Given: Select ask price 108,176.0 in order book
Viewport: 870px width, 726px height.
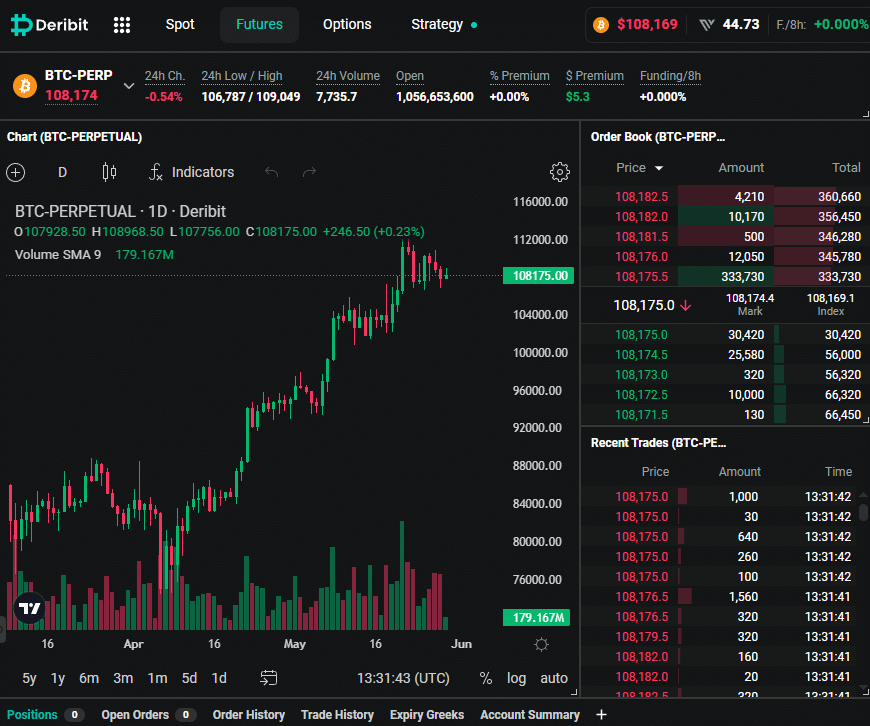Looking at the screenshot, I should click(641, 256).
